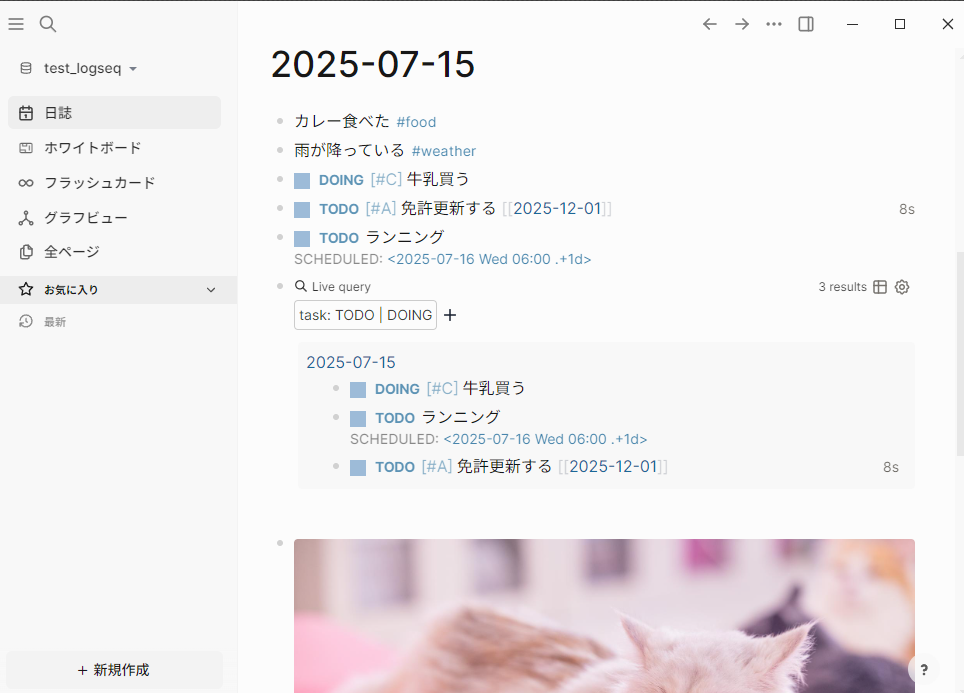Check the DOING 牛乳買う task in journal

click(302, 181)
